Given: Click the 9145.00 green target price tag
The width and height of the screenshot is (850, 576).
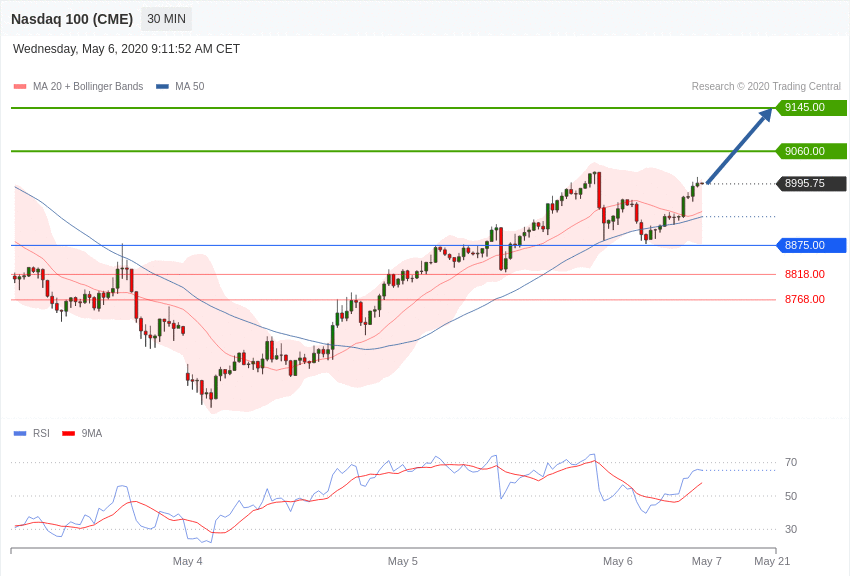Looking at the screenshot, I should click(x=812, y=107).
